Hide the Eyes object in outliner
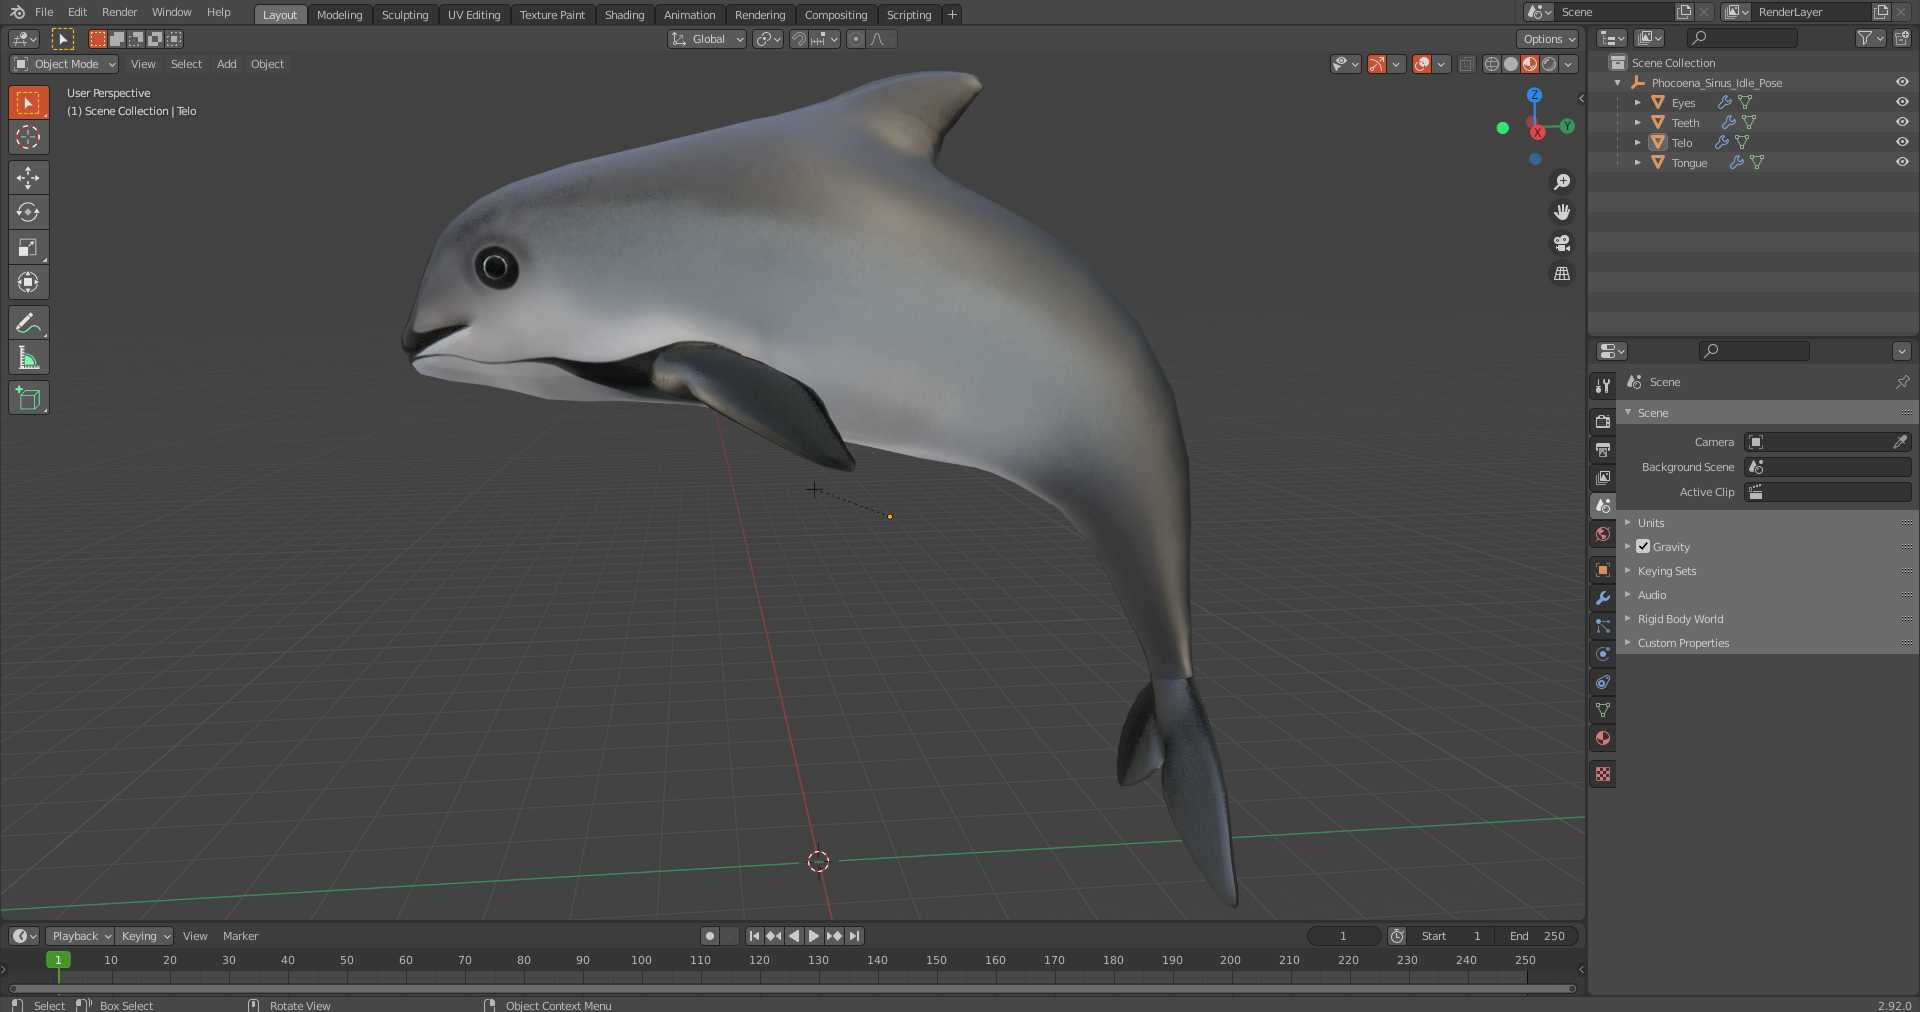Image resolution: width=1920 pixels, height=1012 pixels. [1902, 102]
